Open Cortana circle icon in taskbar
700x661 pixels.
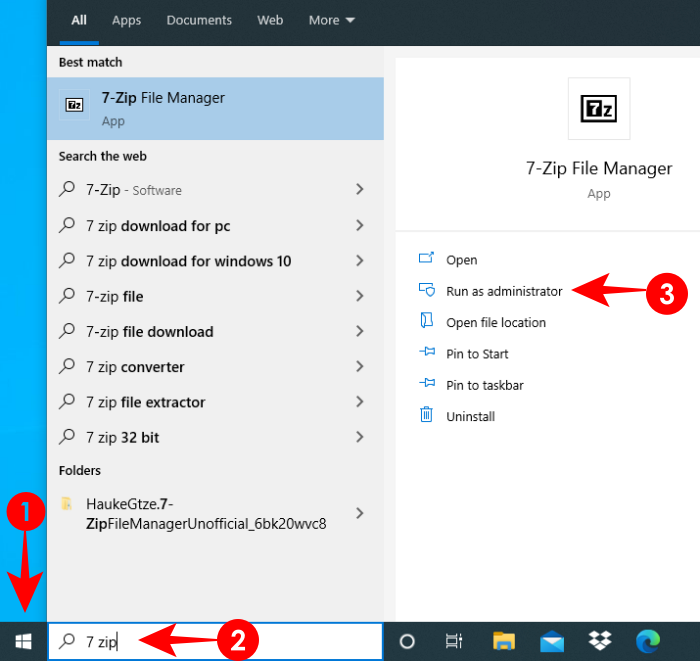407,641
